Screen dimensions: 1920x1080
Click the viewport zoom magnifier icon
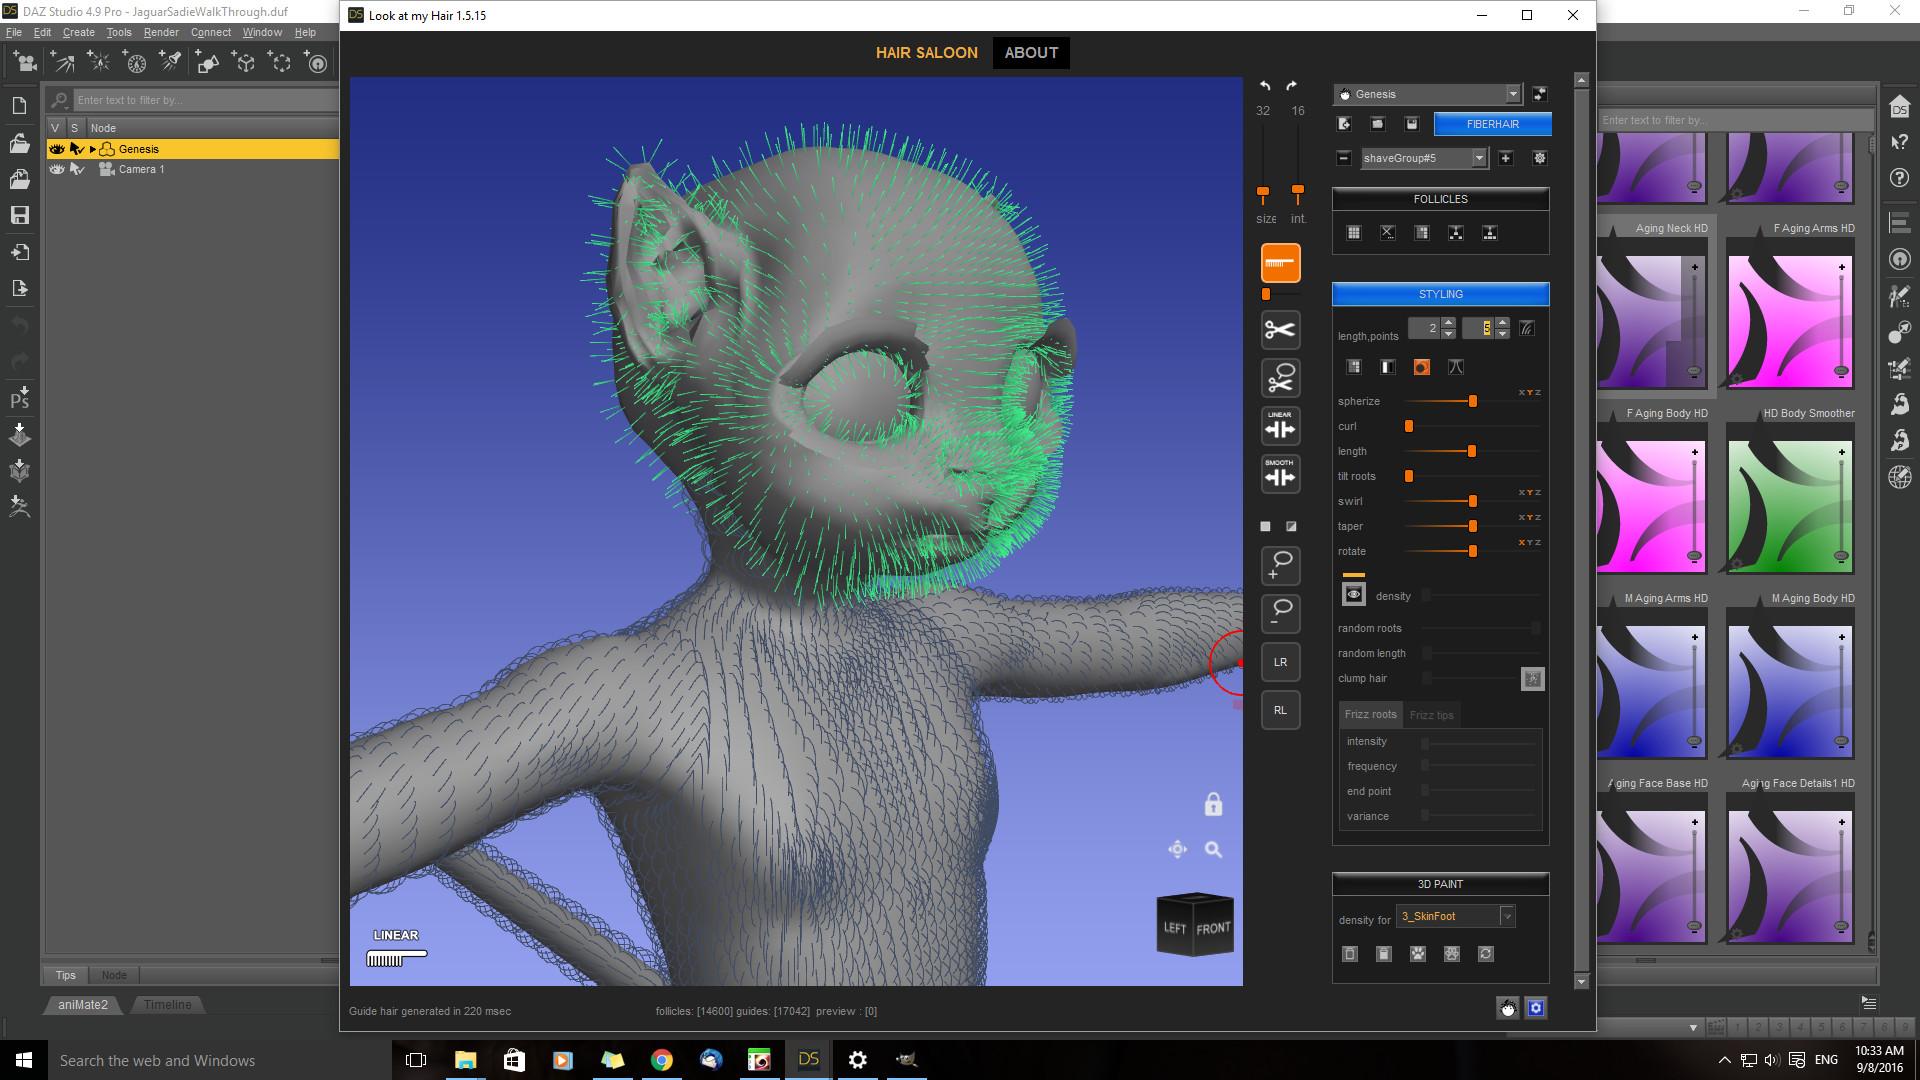click(x=1213, y=850)
